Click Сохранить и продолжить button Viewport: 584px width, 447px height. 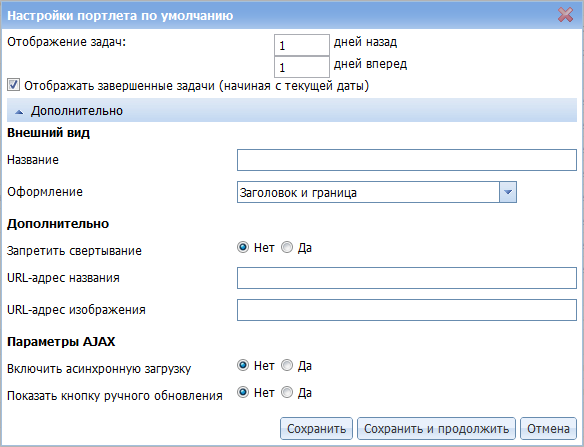click(x=436, y=428)
